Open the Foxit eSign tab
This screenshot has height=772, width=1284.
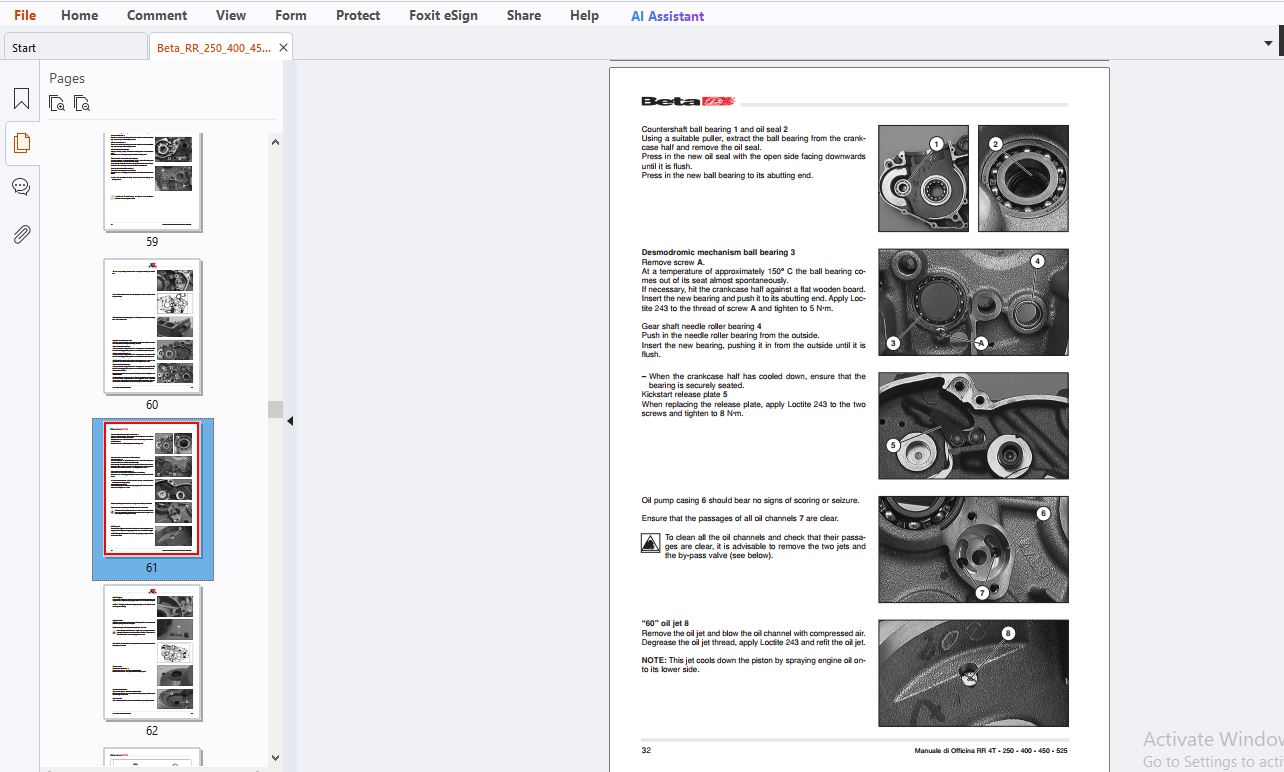(443, 15)
